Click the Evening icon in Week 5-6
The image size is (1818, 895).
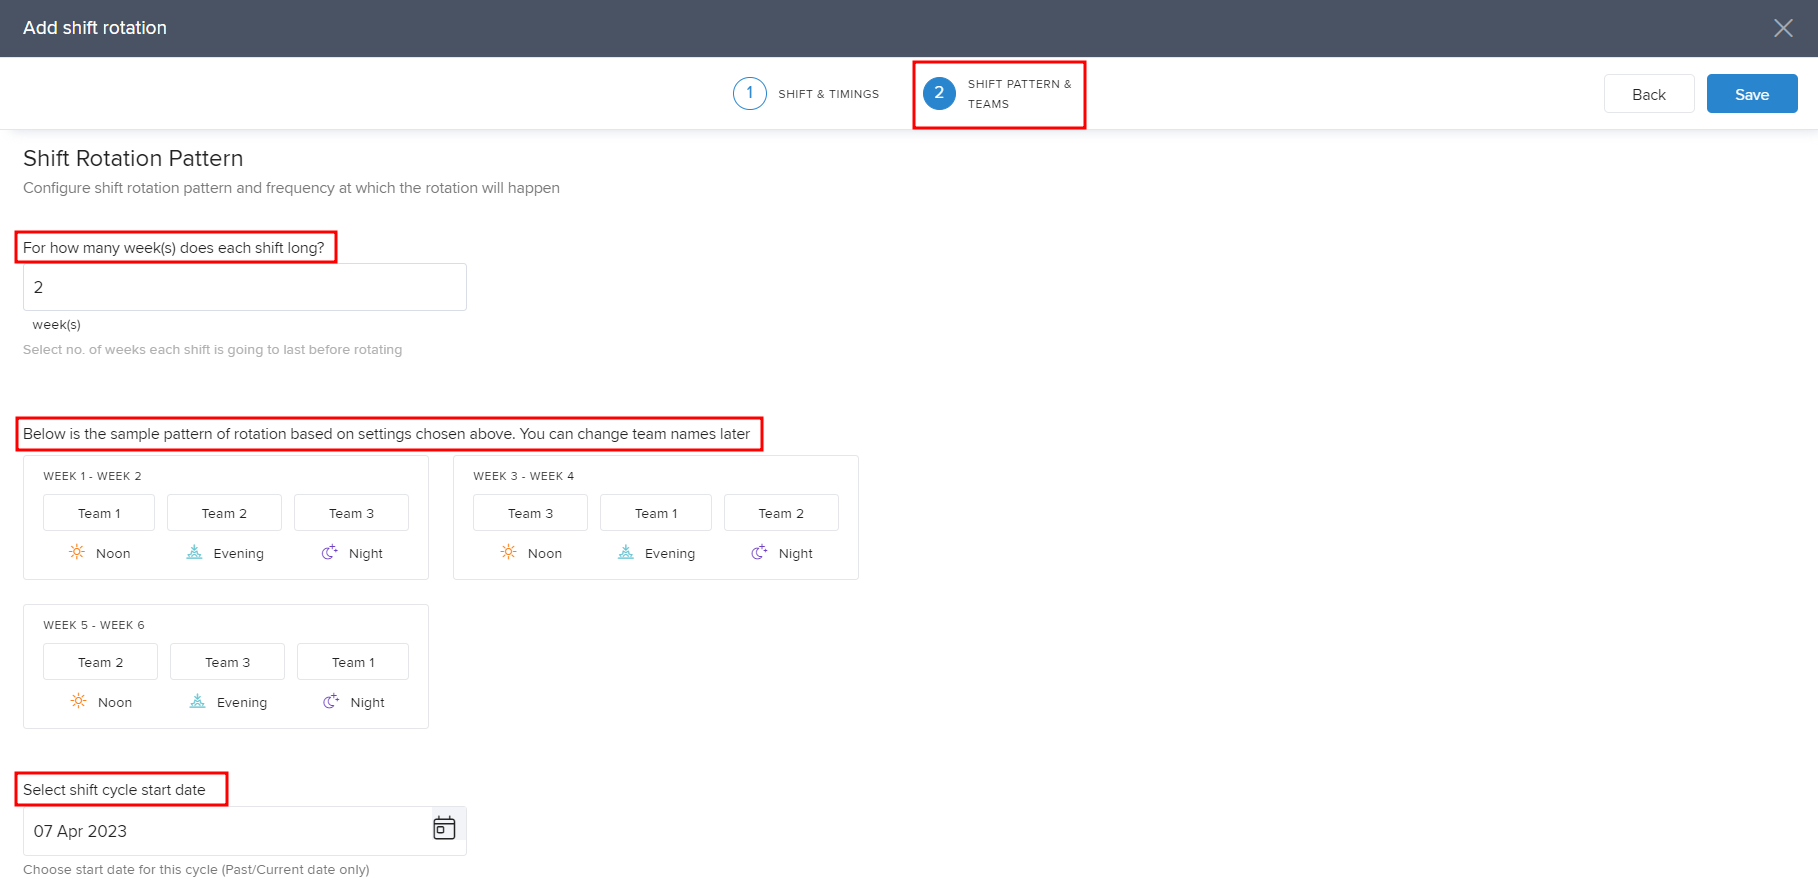pyautogui.click(x=198, y=701)
